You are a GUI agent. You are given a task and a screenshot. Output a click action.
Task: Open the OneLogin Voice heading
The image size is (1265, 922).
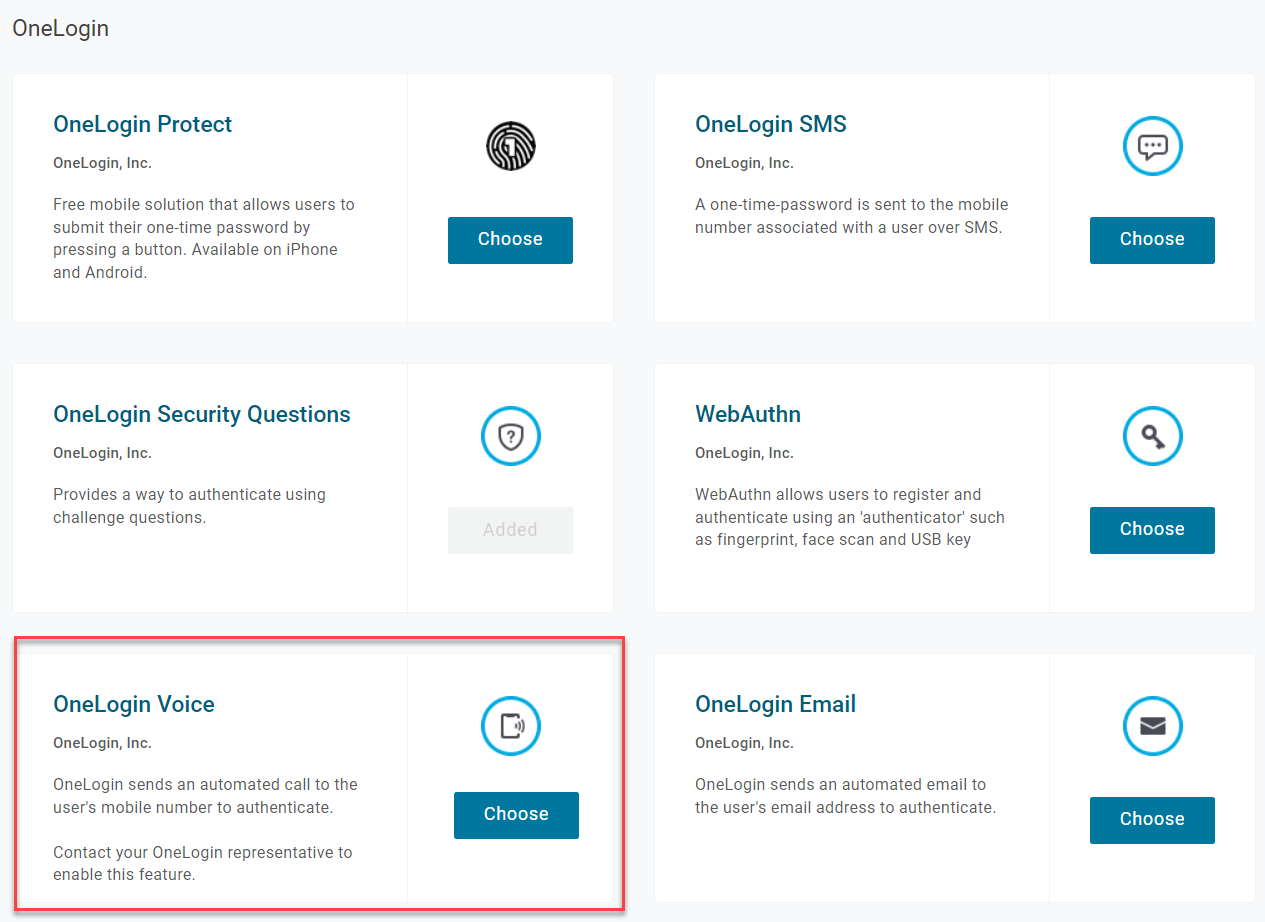point(133,704)
